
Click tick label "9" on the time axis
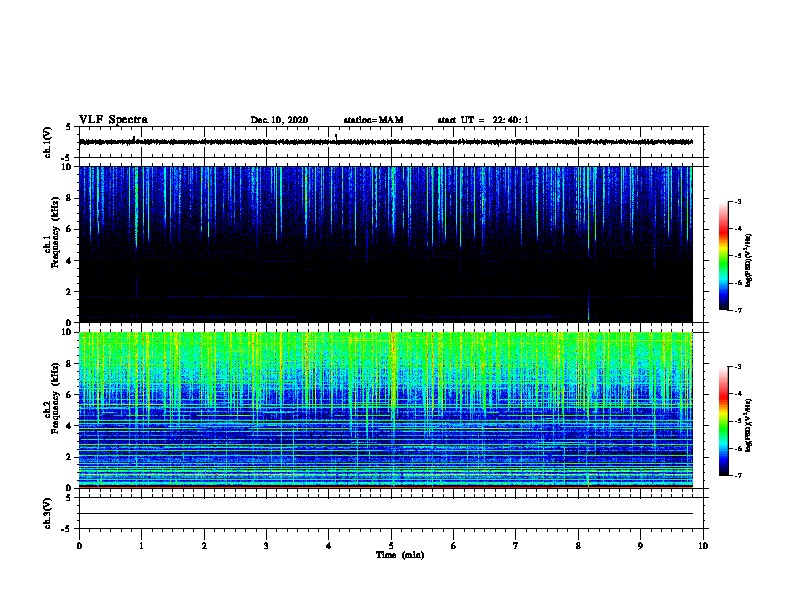(x=640, y=546)
